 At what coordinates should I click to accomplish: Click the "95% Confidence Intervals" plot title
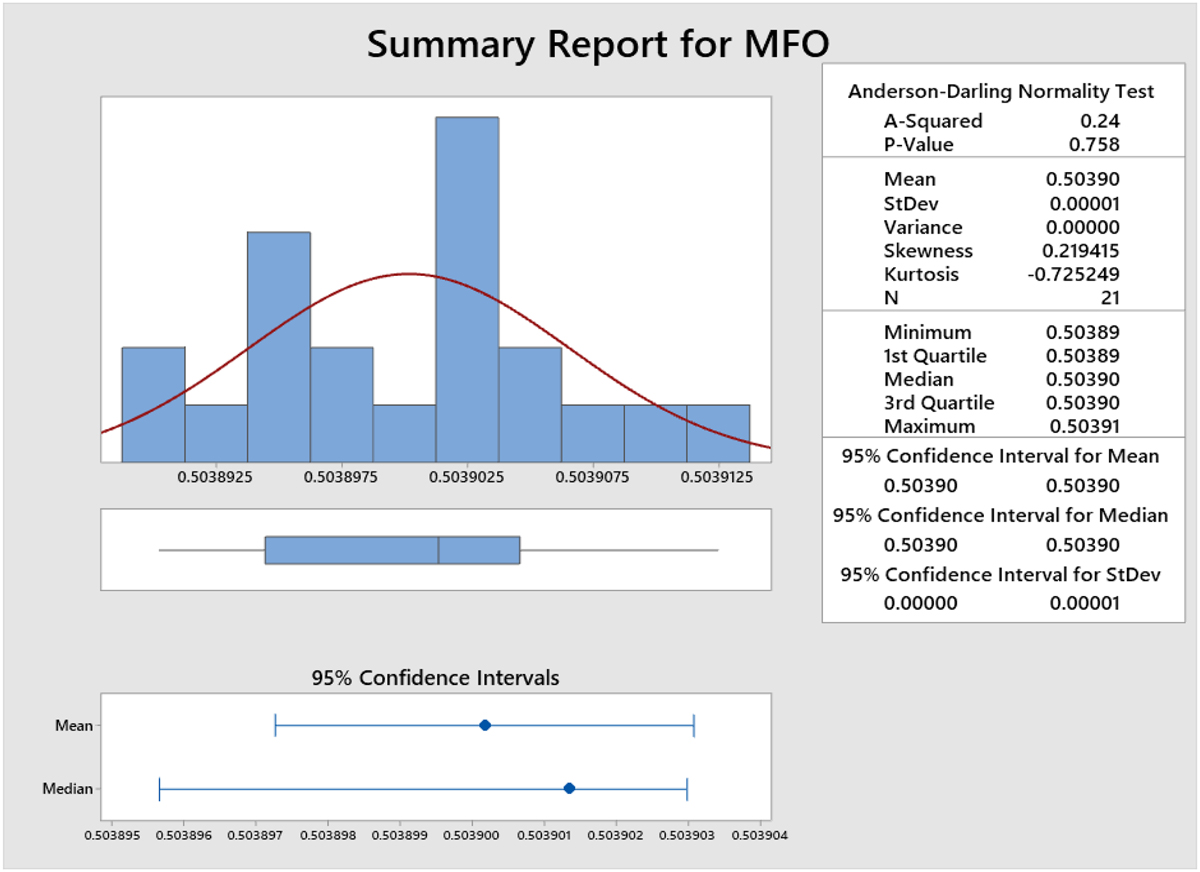click(436, 678)
